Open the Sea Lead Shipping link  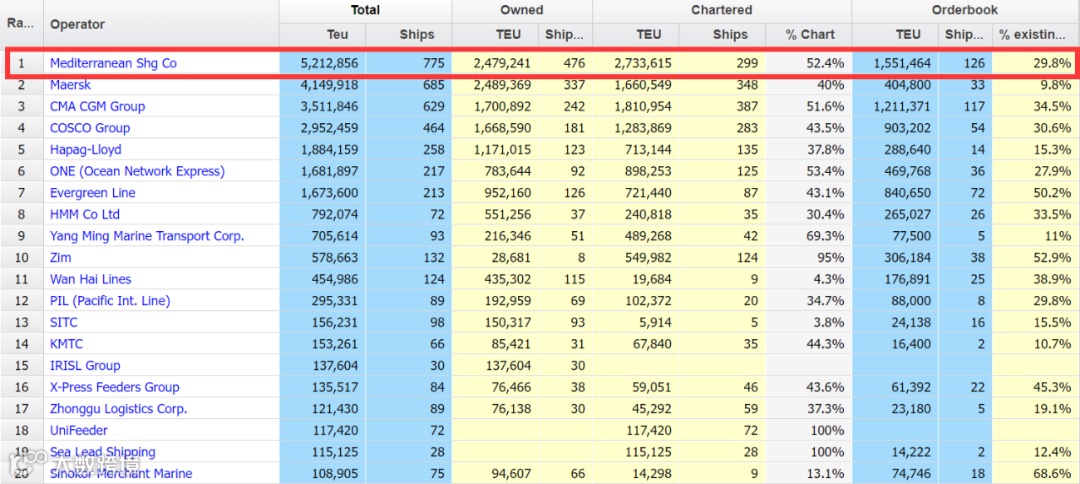click(102, 452)
